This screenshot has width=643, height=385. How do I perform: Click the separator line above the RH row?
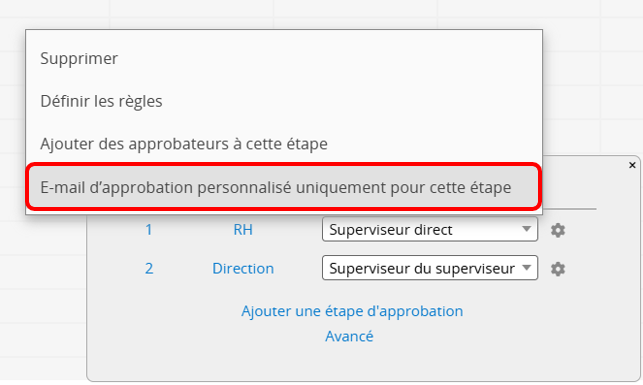[x=568, y=209]
